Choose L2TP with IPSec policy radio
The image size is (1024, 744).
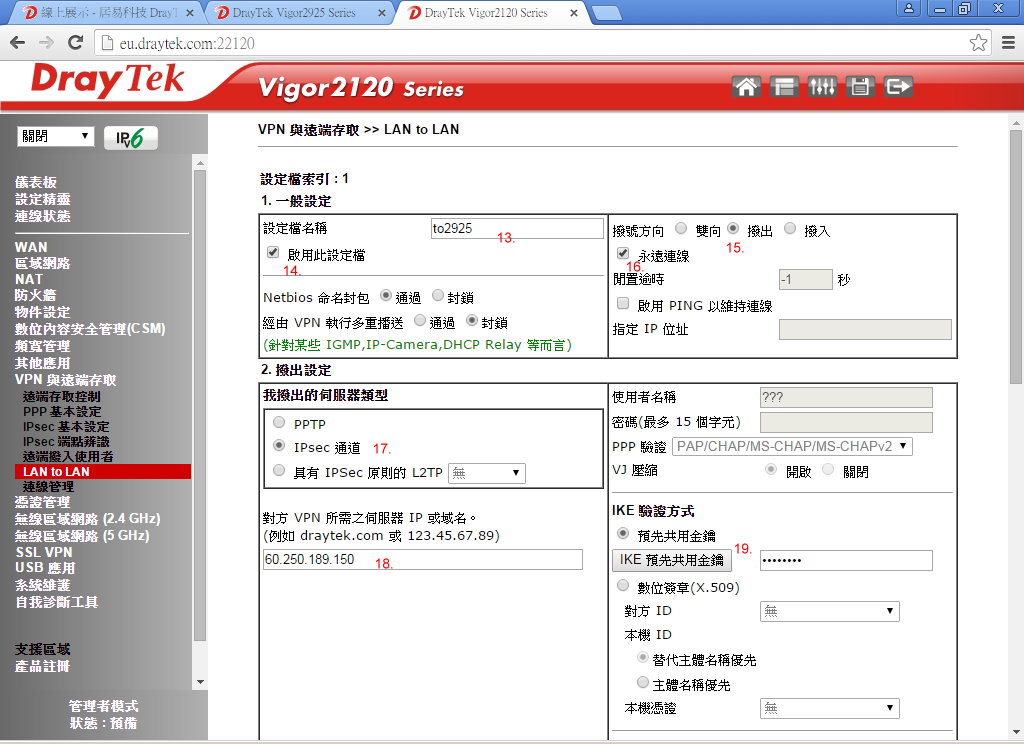point(279,471)
